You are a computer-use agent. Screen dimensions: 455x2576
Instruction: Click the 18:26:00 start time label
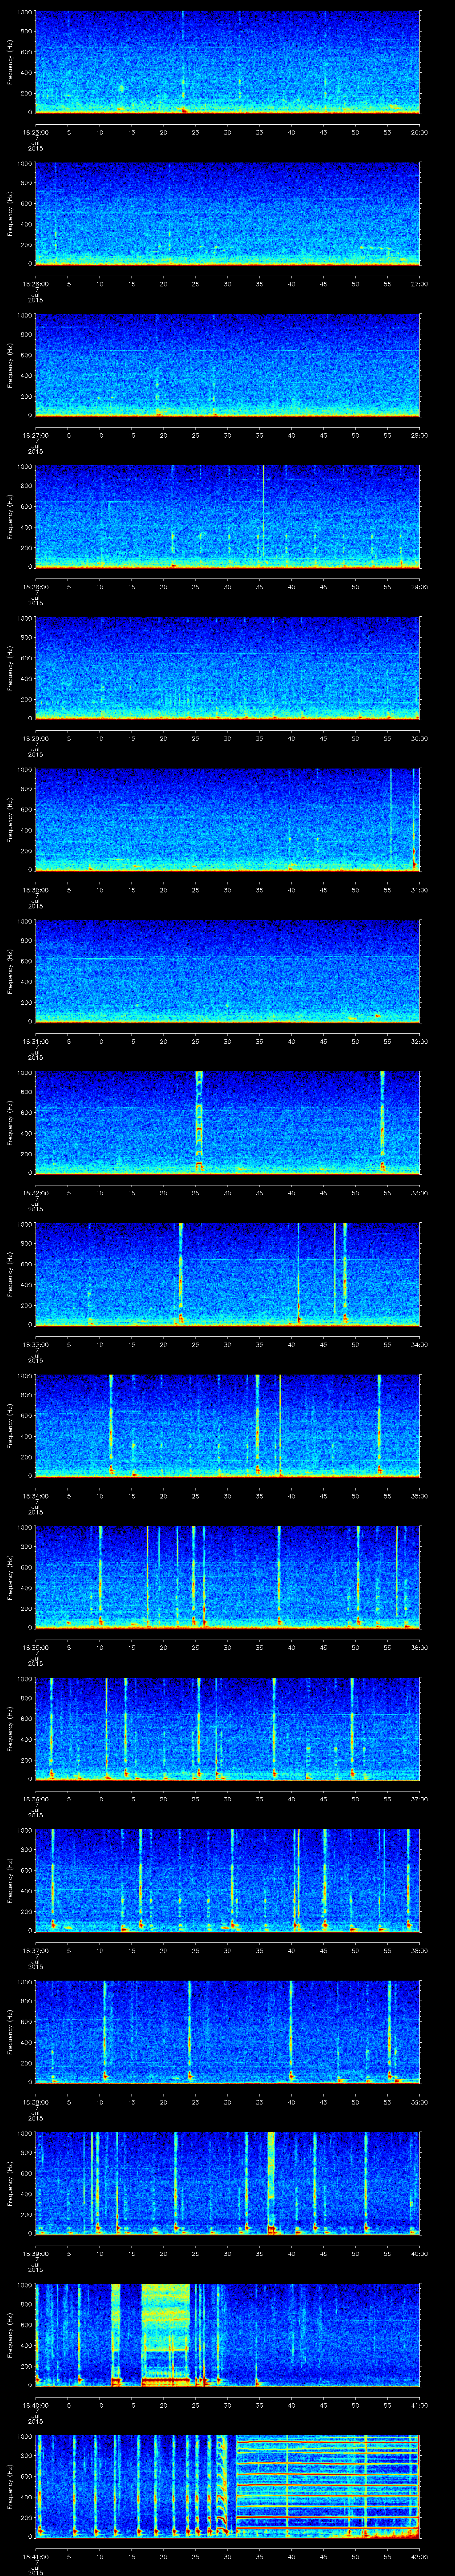pyautogui.click(x=36, y=284)
